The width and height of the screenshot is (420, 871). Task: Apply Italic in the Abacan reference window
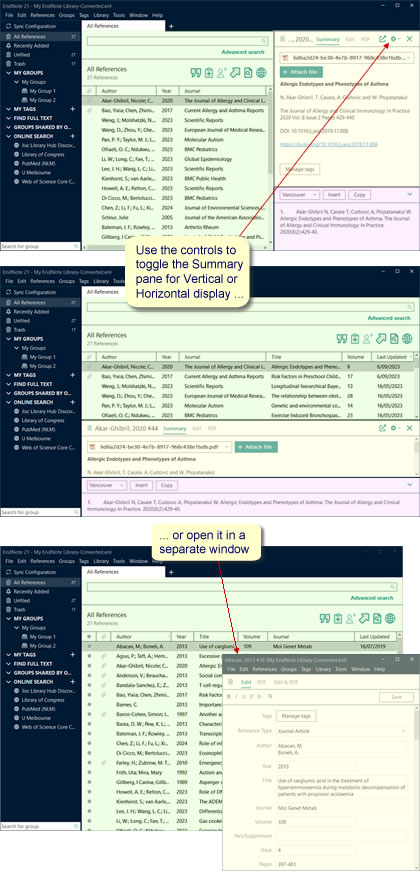point(236,696)
